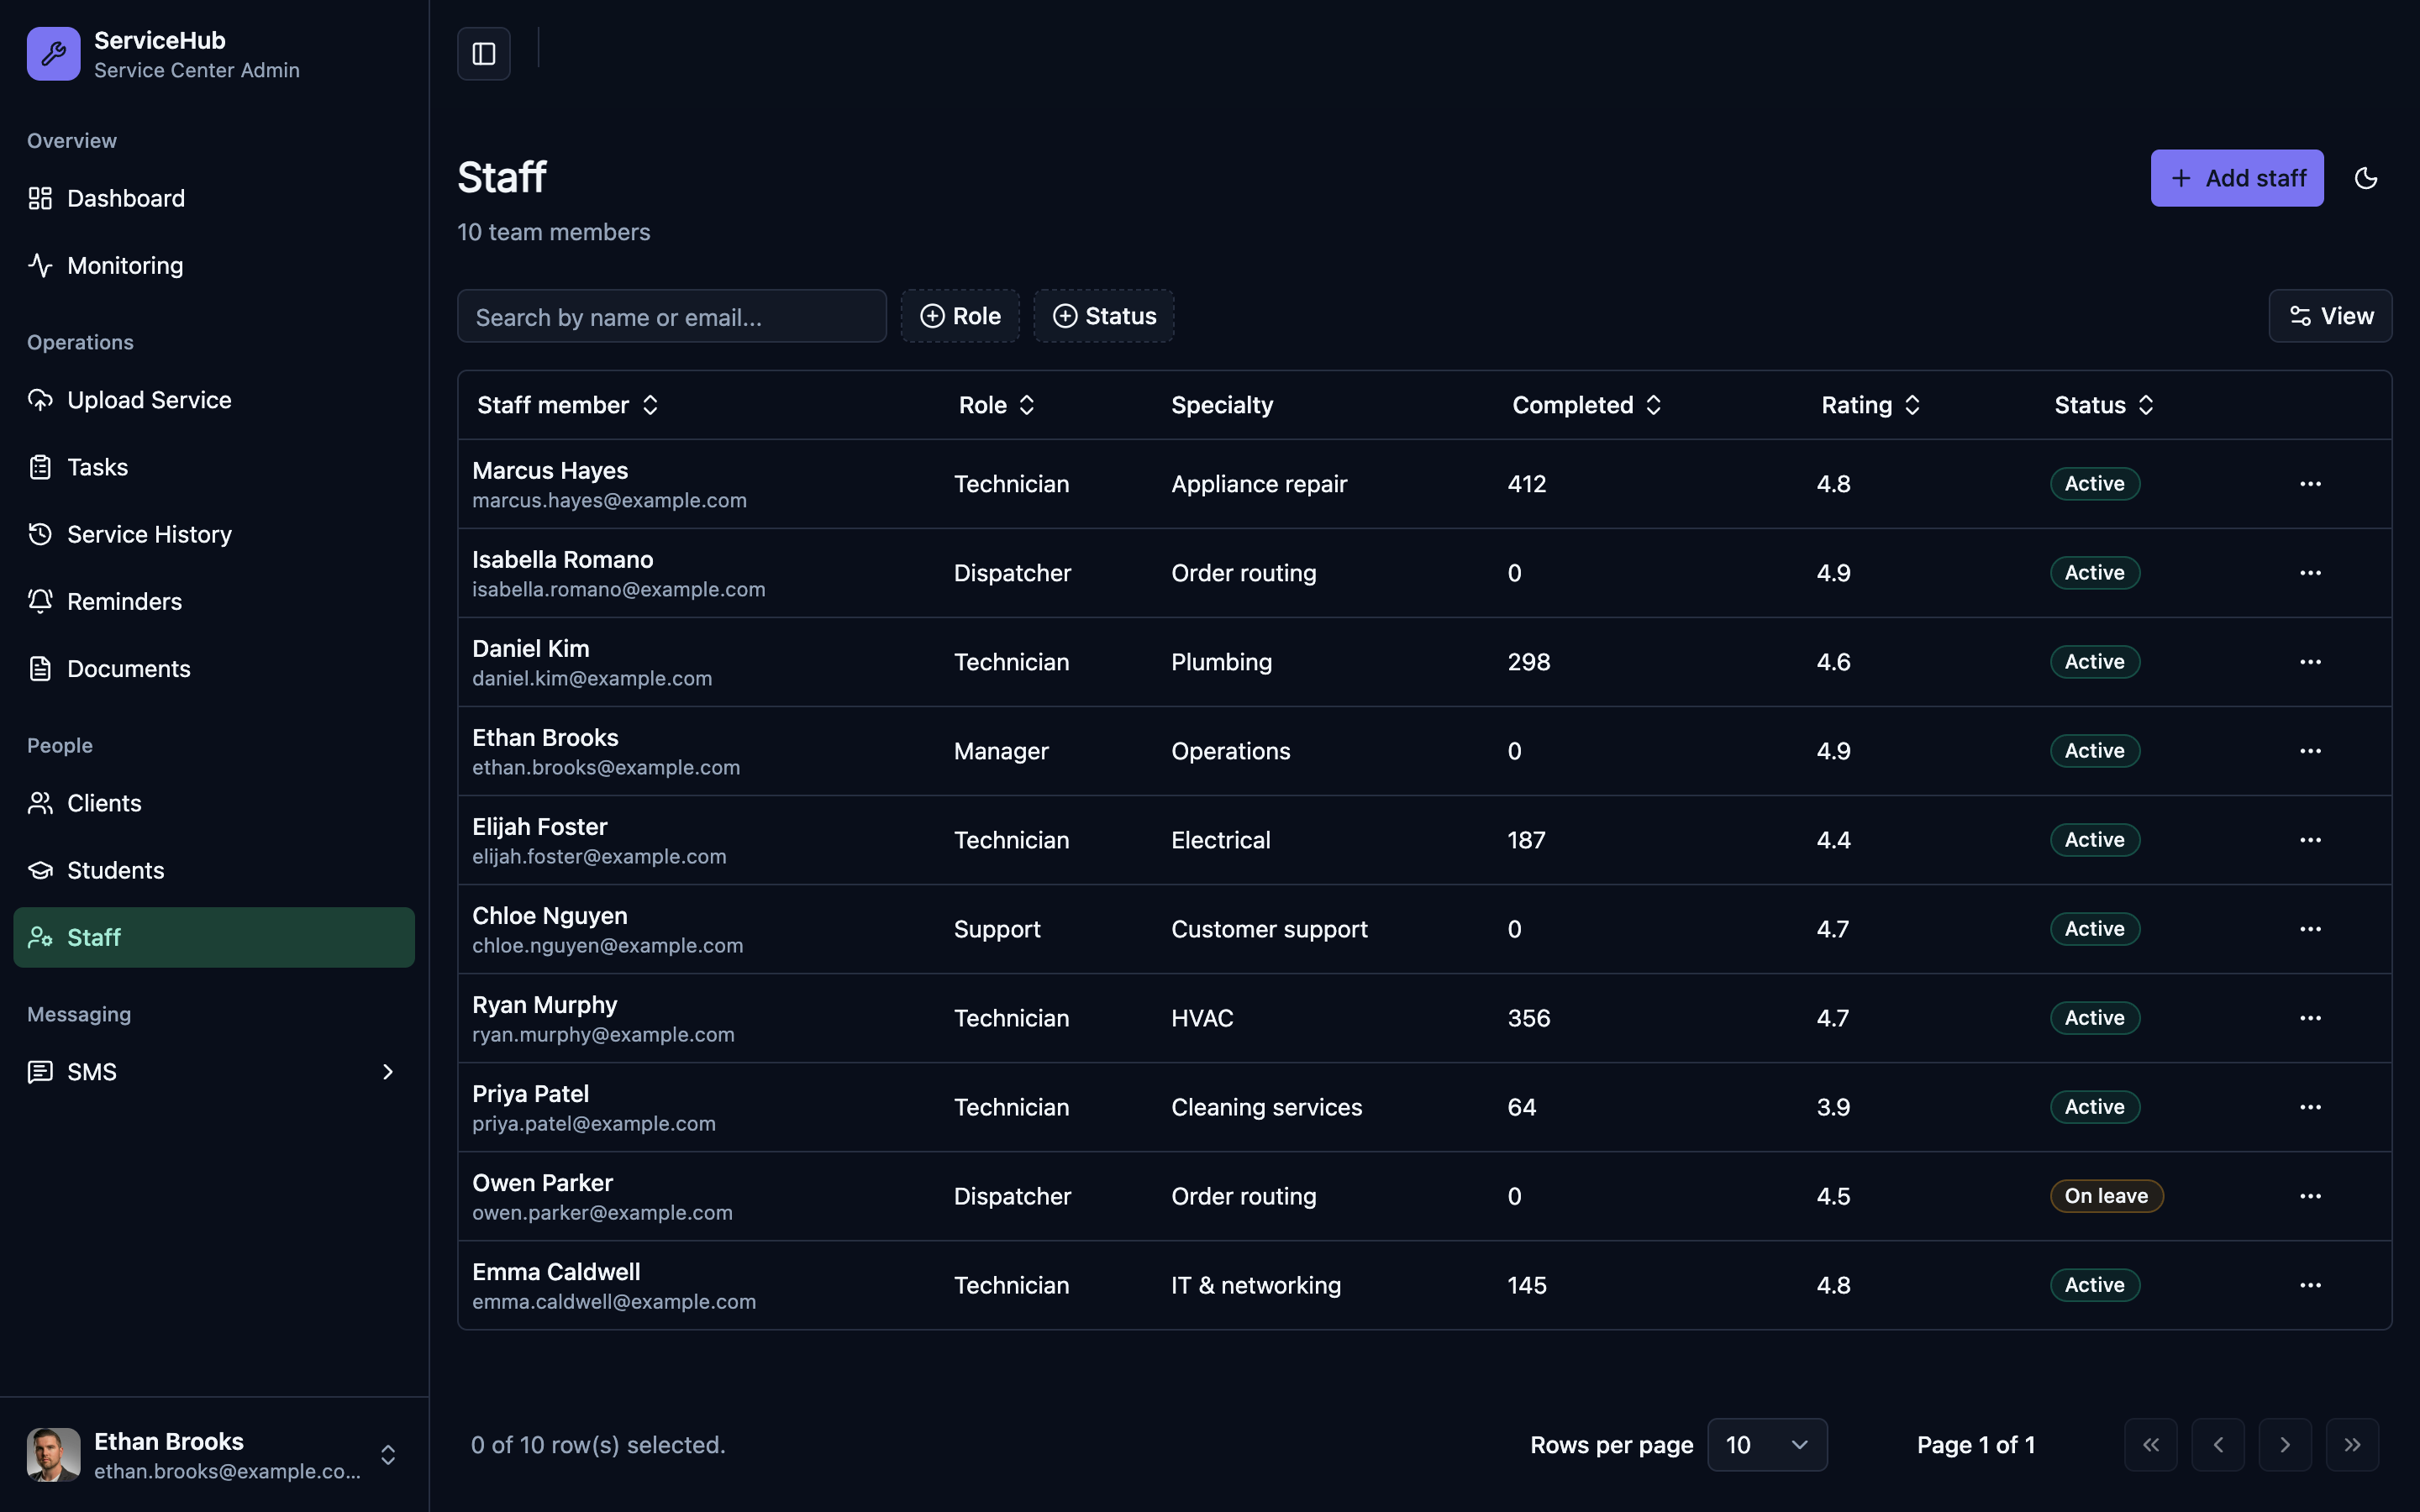Sort by Staff member column
The width and height of the screenshot is (2420, 1512).
coord(567,405)
